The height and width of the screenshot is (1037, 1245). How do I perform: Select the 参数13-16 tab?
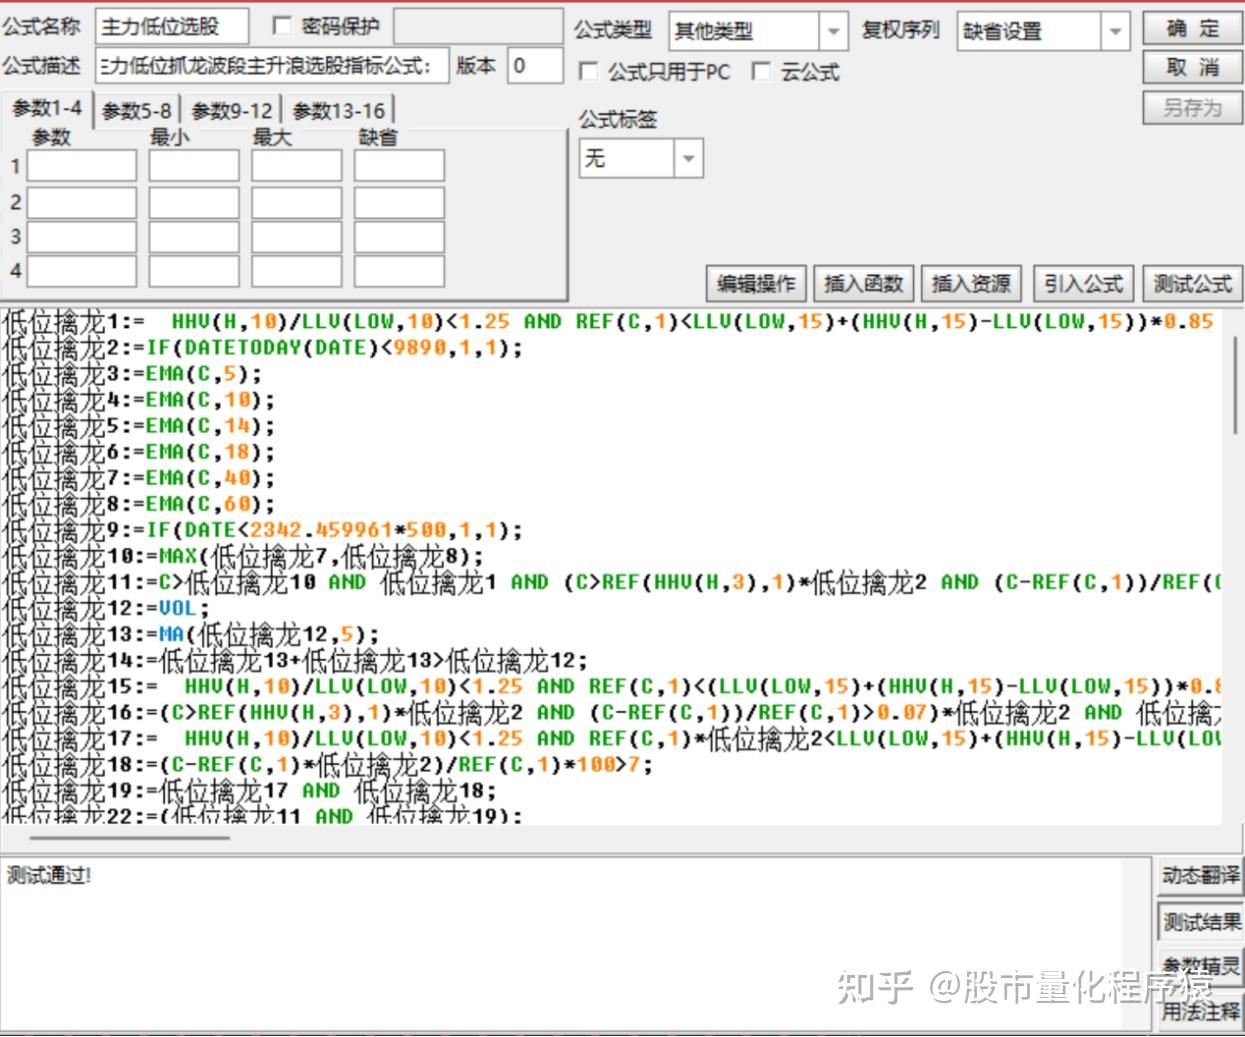tap(338, 110)
